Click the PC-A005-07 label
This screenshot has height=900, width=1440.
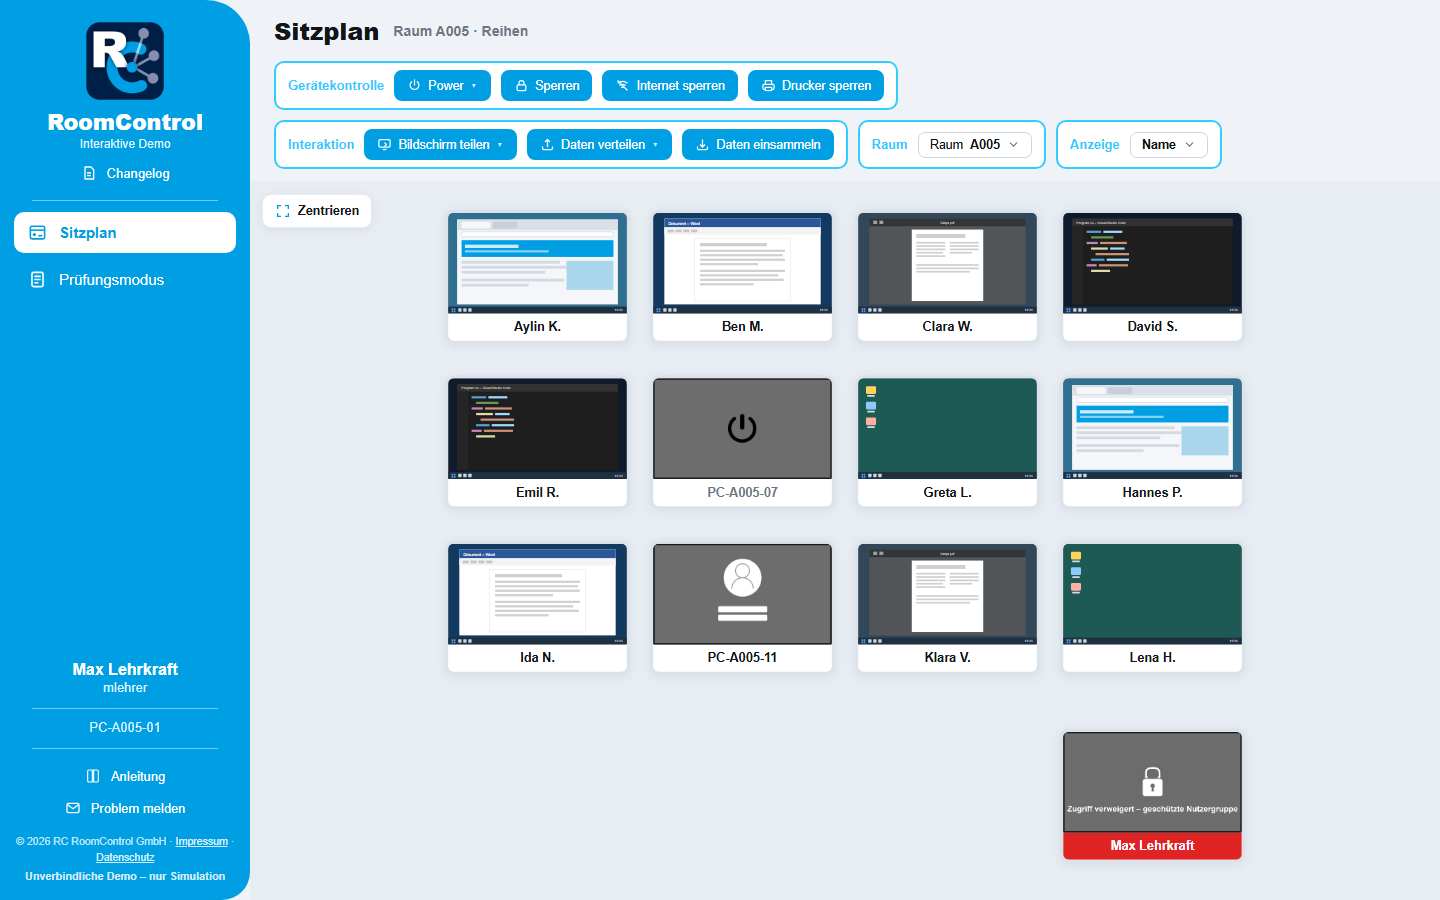click(x=742, y=493)
